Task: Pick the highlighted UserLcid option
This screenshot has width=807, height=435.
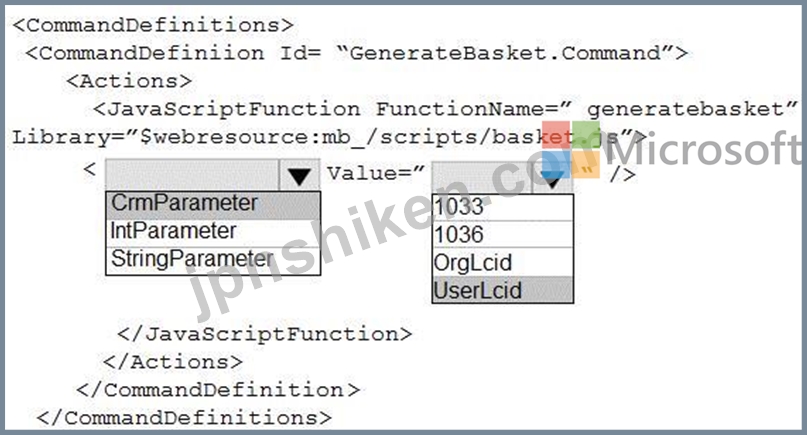Action: click(x=503, y=290)
